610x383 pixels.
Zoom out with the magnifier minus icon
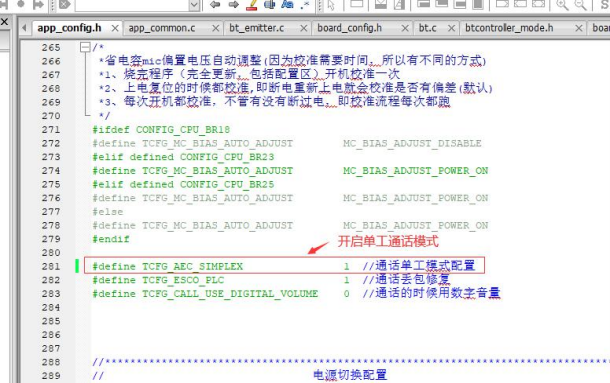(x=580, y=5)
